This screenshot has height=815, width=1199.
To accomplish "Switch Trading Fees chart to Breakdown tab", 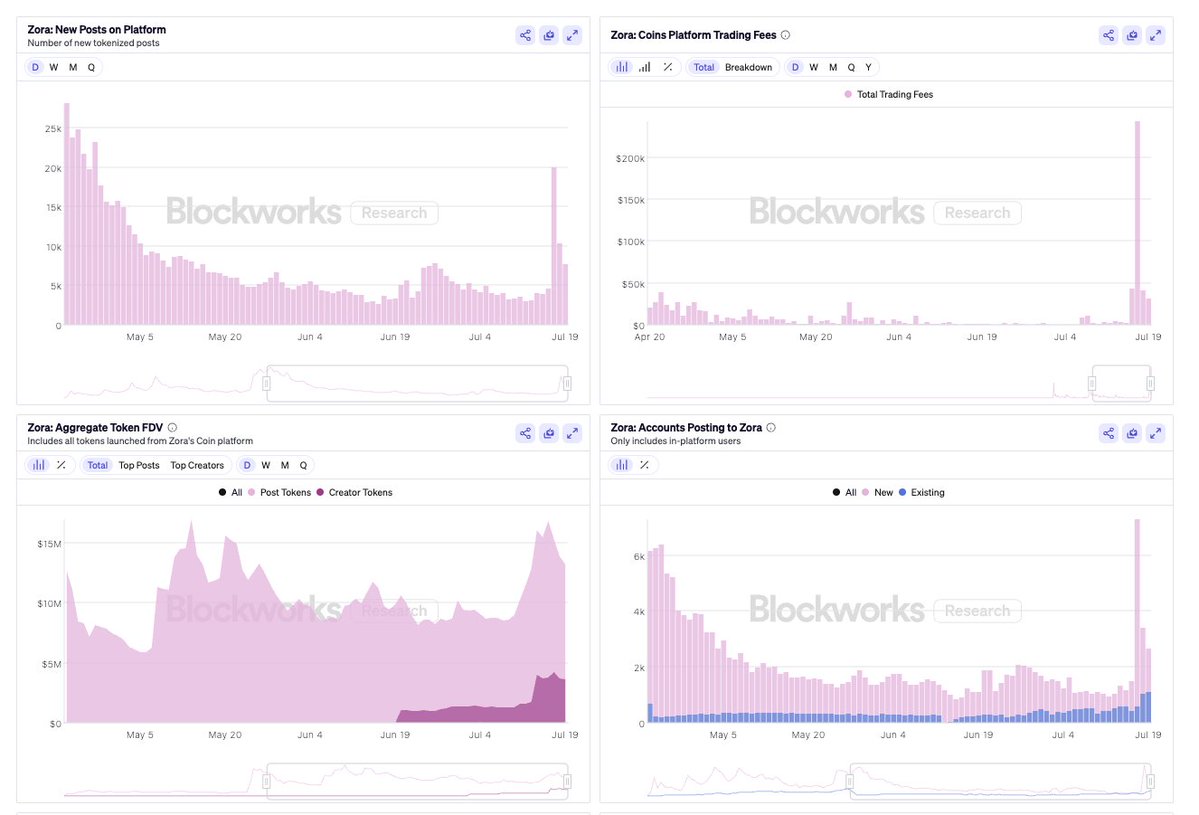I will tap(749, 67).
